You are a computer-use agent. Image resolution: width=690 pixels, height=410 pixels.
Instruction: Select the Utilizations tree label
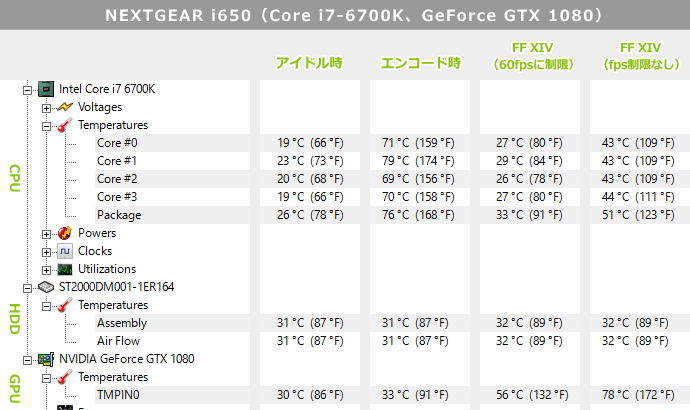pyautogui.click(x=107, y=269)
